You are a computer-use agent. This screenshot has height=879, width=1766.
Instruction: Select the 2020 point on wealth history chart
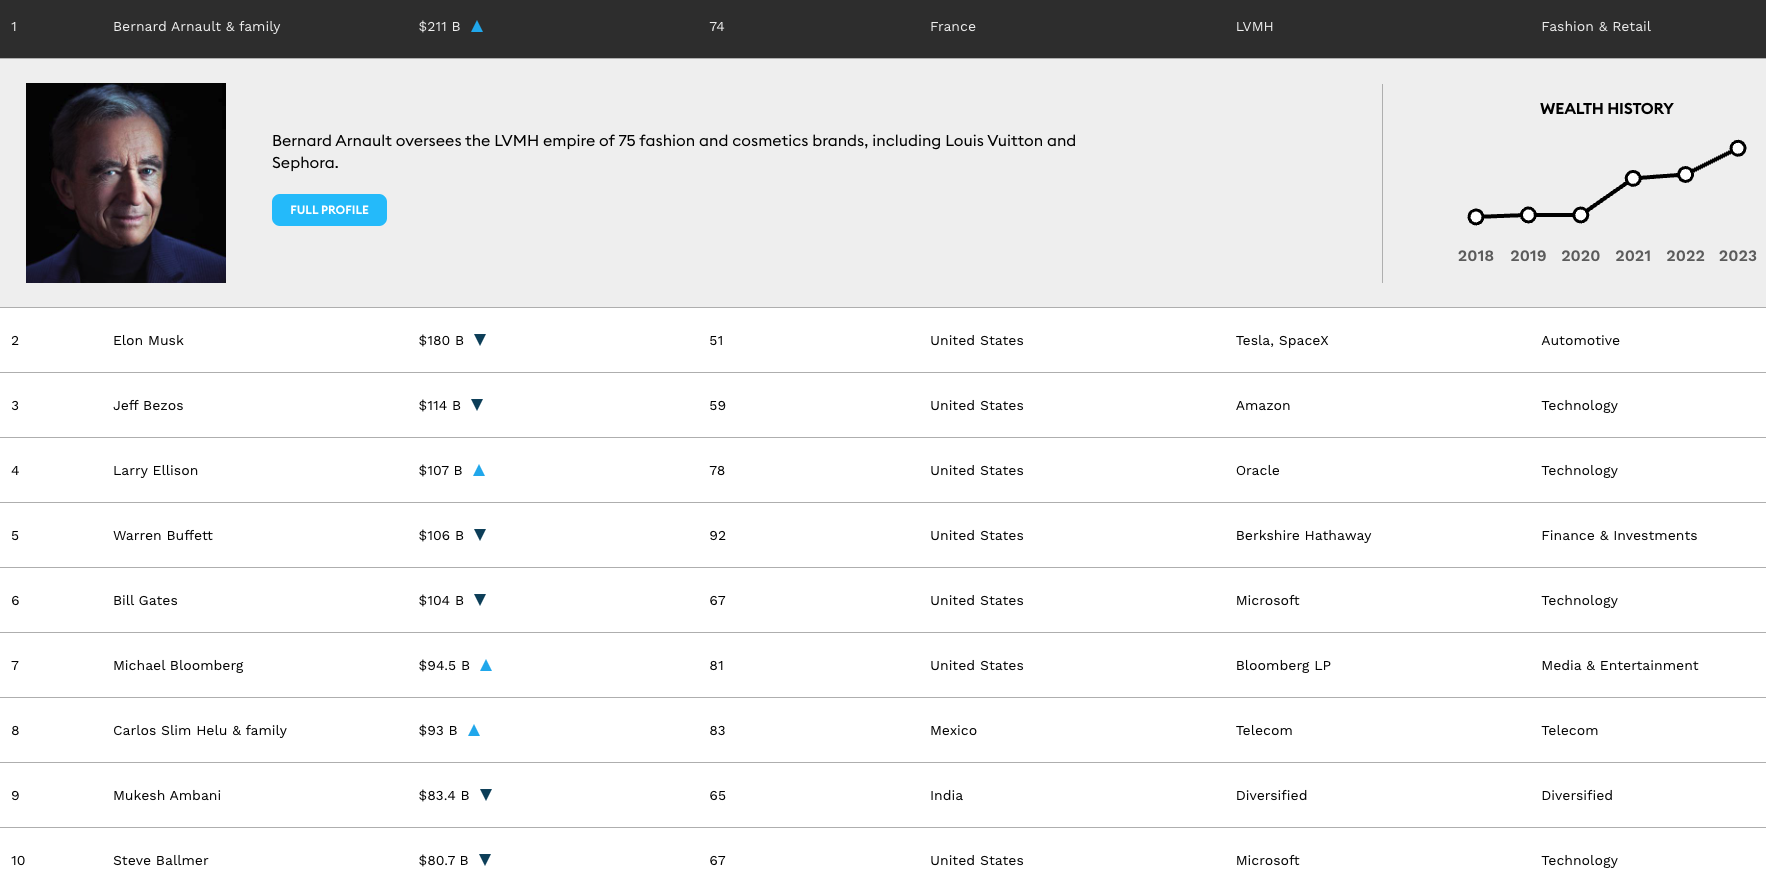point(1581,215)
